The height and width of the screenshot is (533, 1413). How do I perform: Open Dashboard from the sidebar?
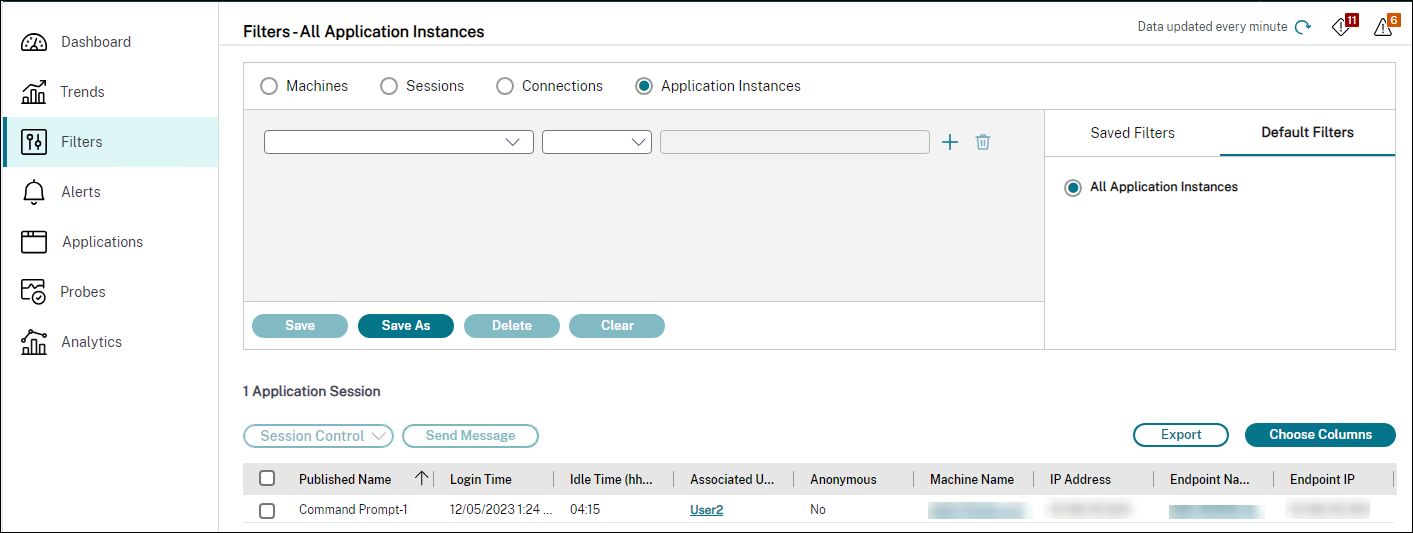[x=95, y=42]
